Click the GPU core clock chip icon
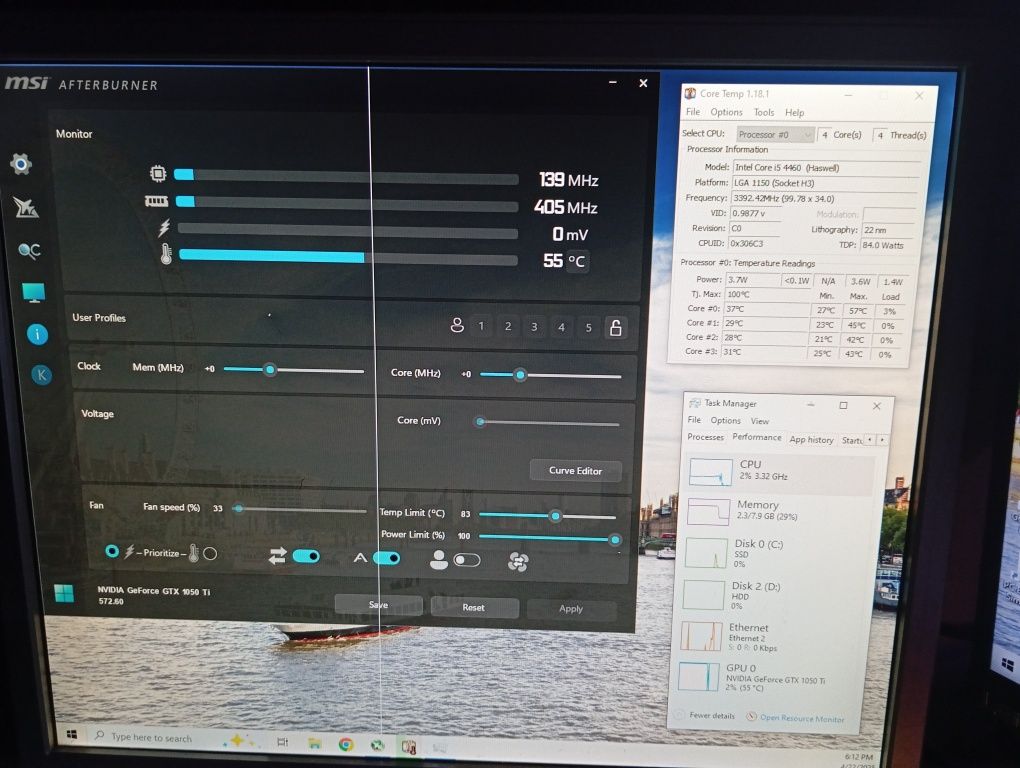 coord(158,174)
